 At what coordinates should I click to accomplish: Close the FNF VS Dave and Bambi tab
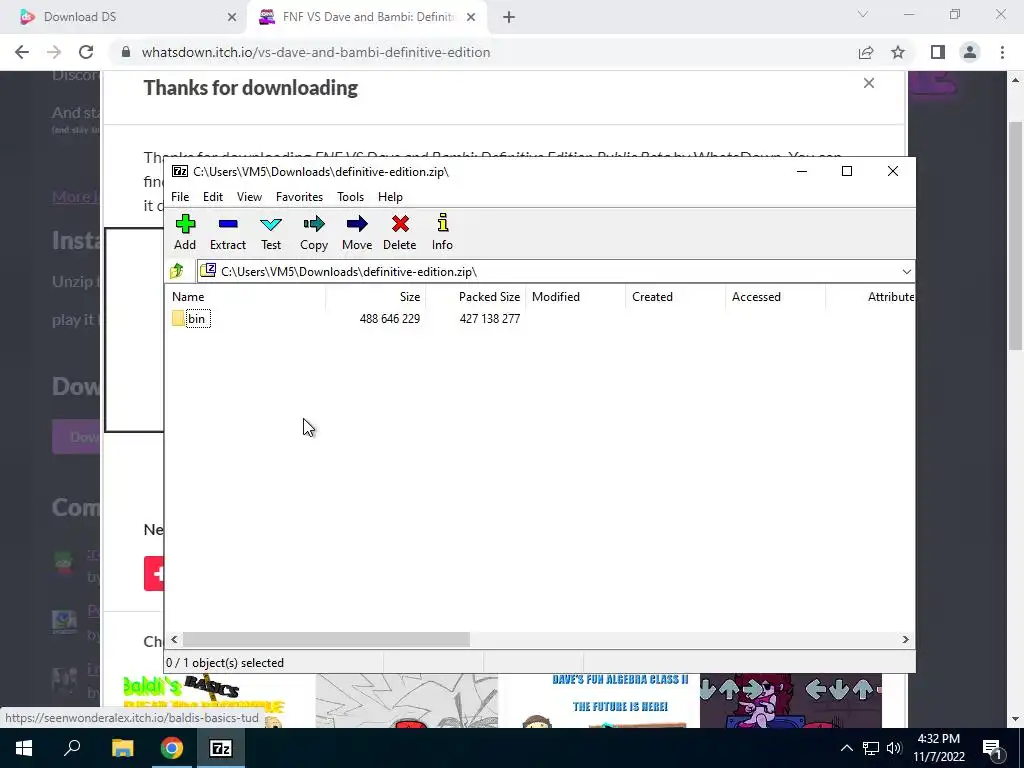(471, 18)
